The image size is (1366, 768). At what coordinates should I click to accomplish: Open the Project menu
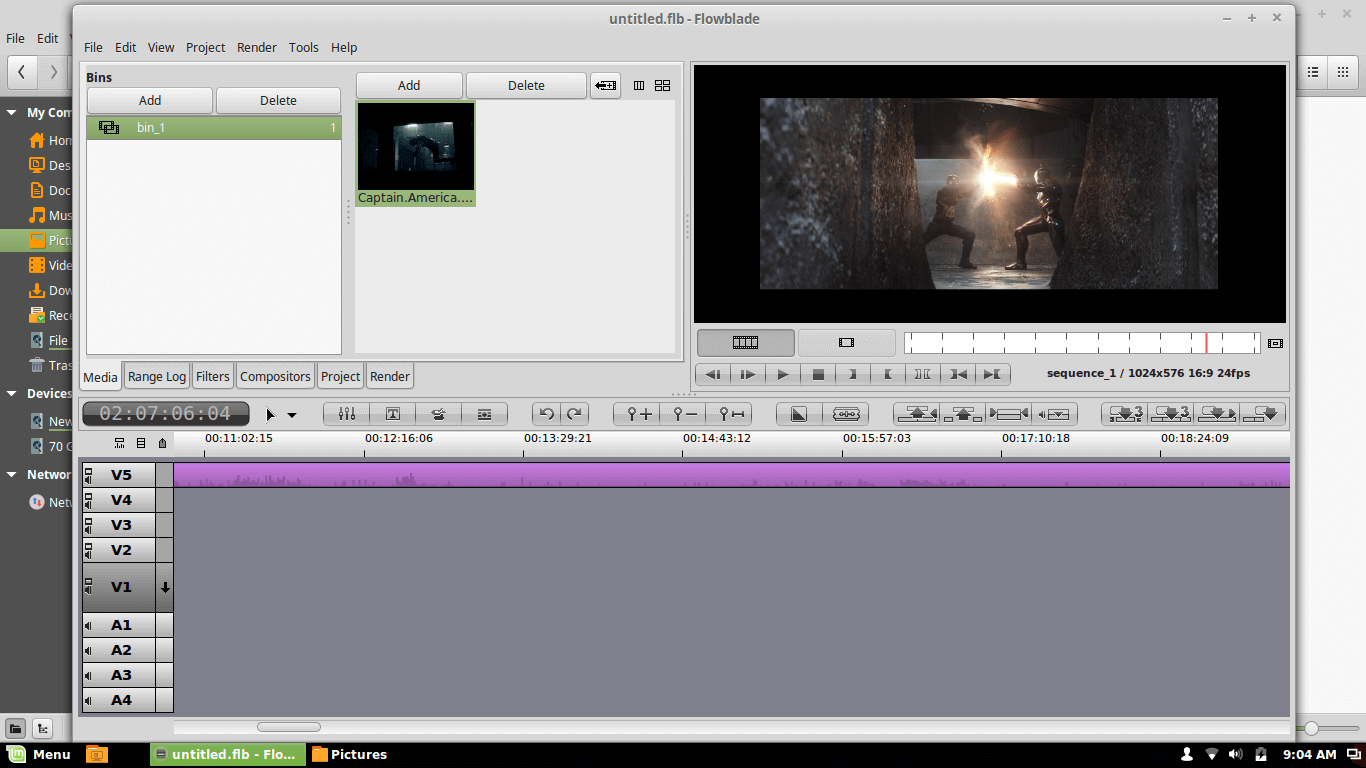[x=205, y=47]
